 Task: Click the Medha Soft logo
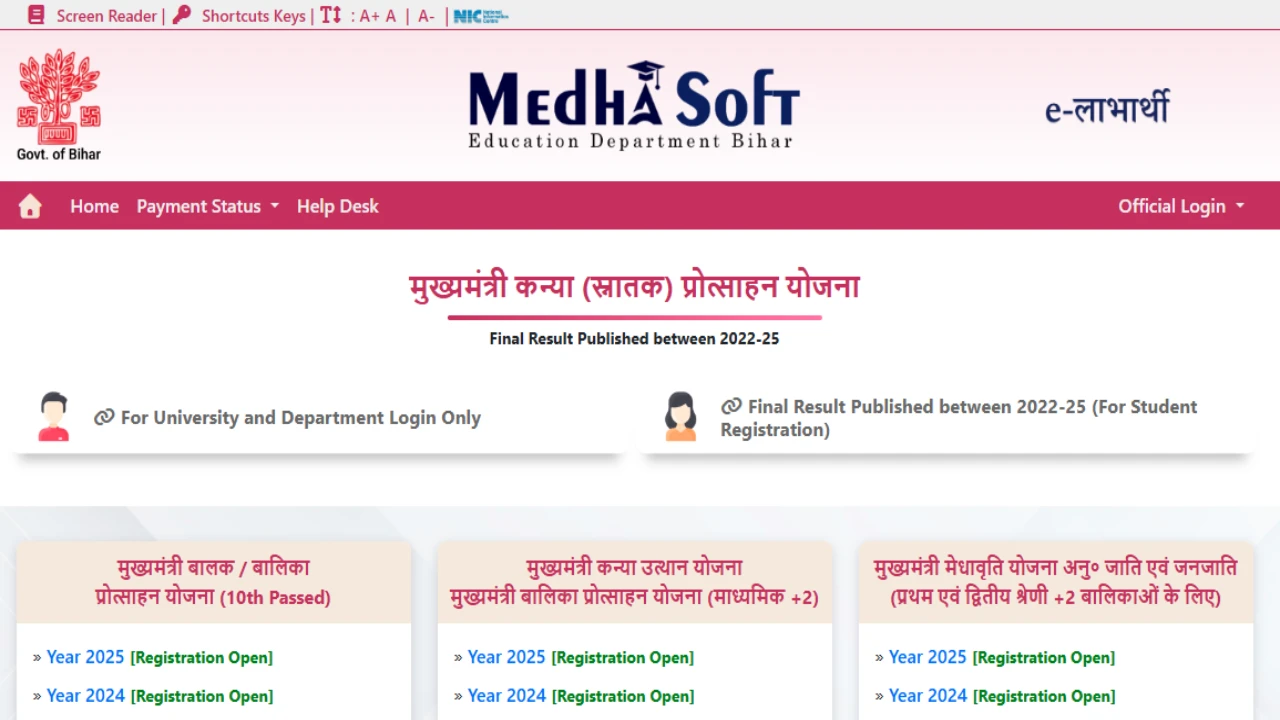(x=634, y=105)
